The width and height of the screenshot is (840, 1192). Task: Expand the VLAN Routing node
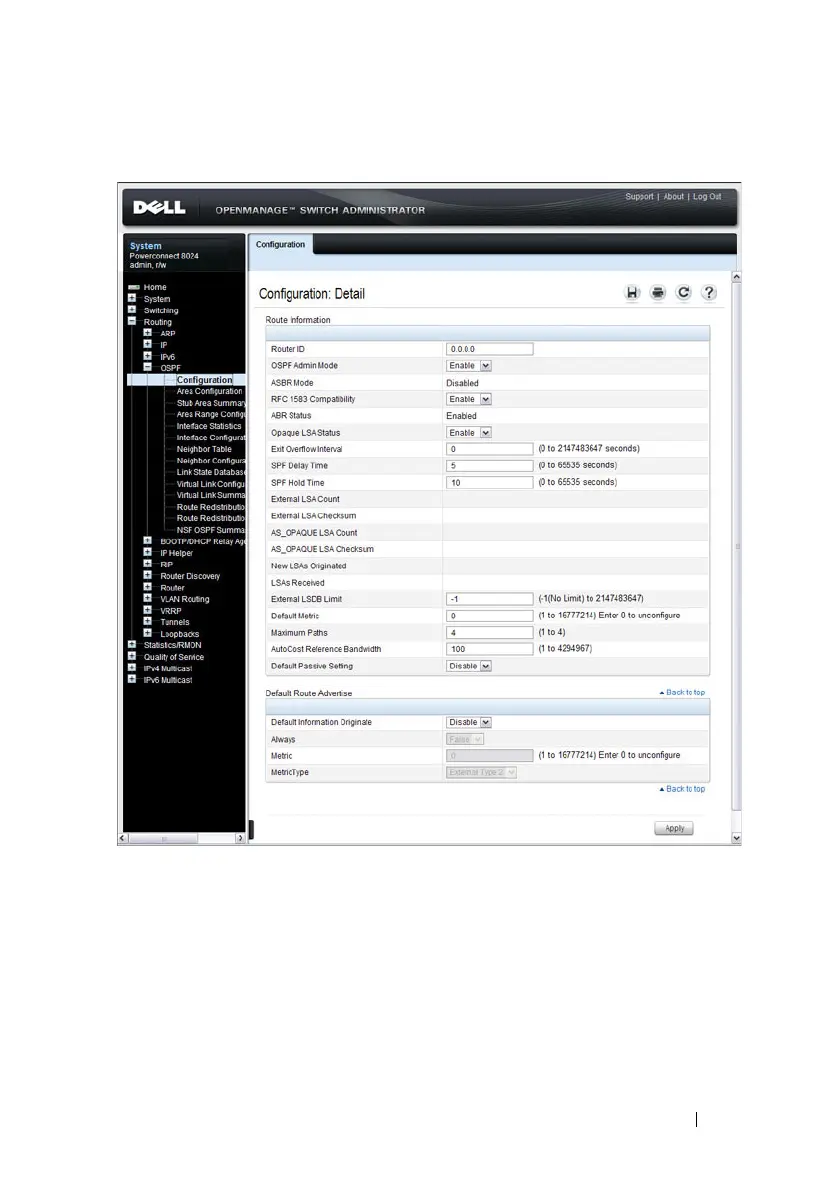point(148,598)
